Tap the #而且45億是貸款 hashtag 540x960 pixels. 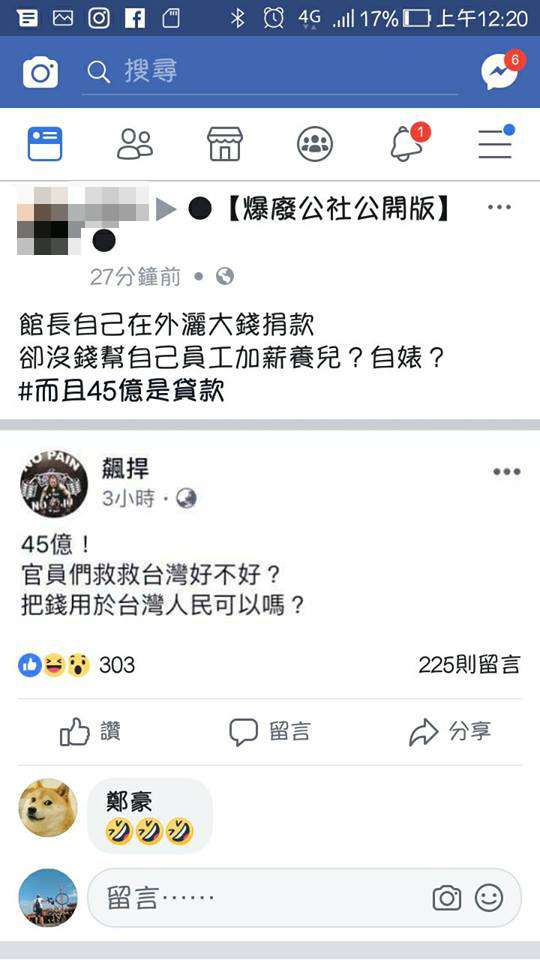121,392
